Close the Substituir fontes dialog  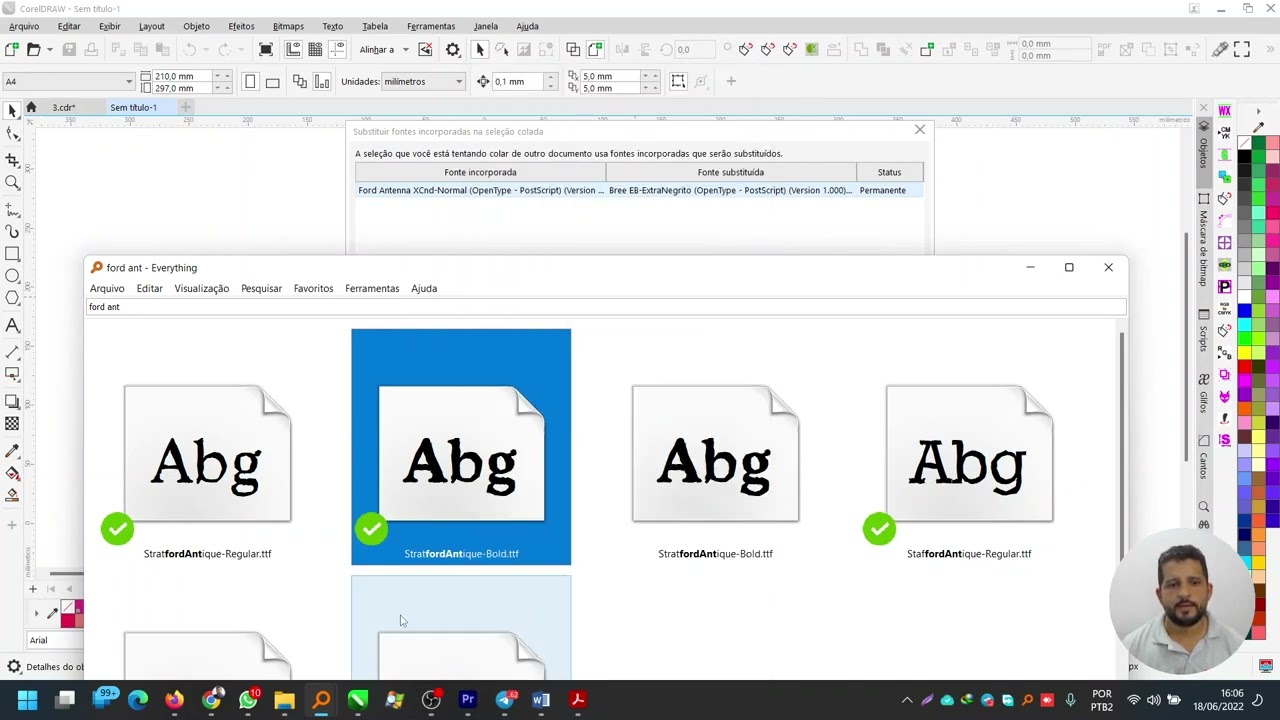click(x=920, y=130)
